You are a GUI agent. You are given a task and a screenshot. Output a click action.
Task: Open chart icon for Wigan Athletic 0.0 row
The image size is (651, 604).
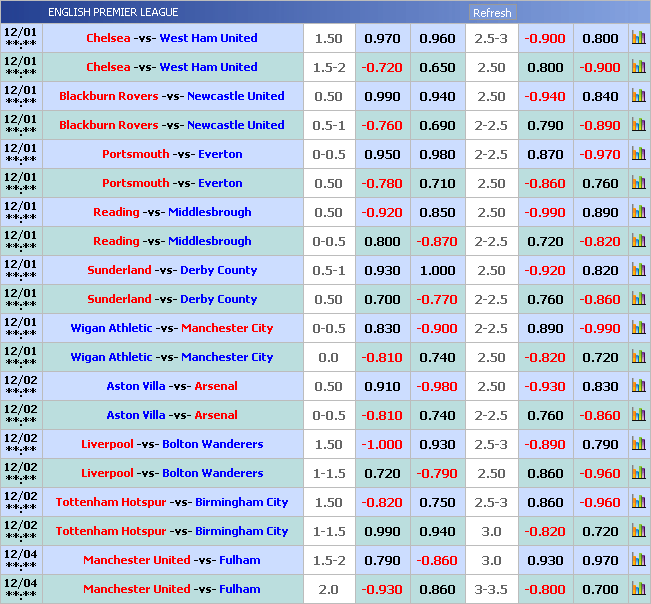click(638, 358)
